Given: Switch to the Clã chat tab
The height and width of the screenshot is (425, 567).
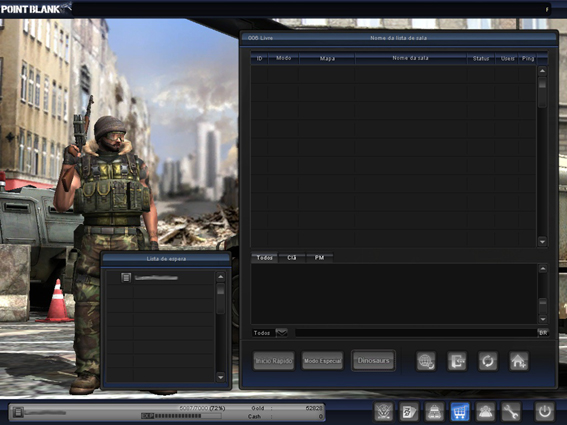Looking at the screenshot, I should [291, 258].
